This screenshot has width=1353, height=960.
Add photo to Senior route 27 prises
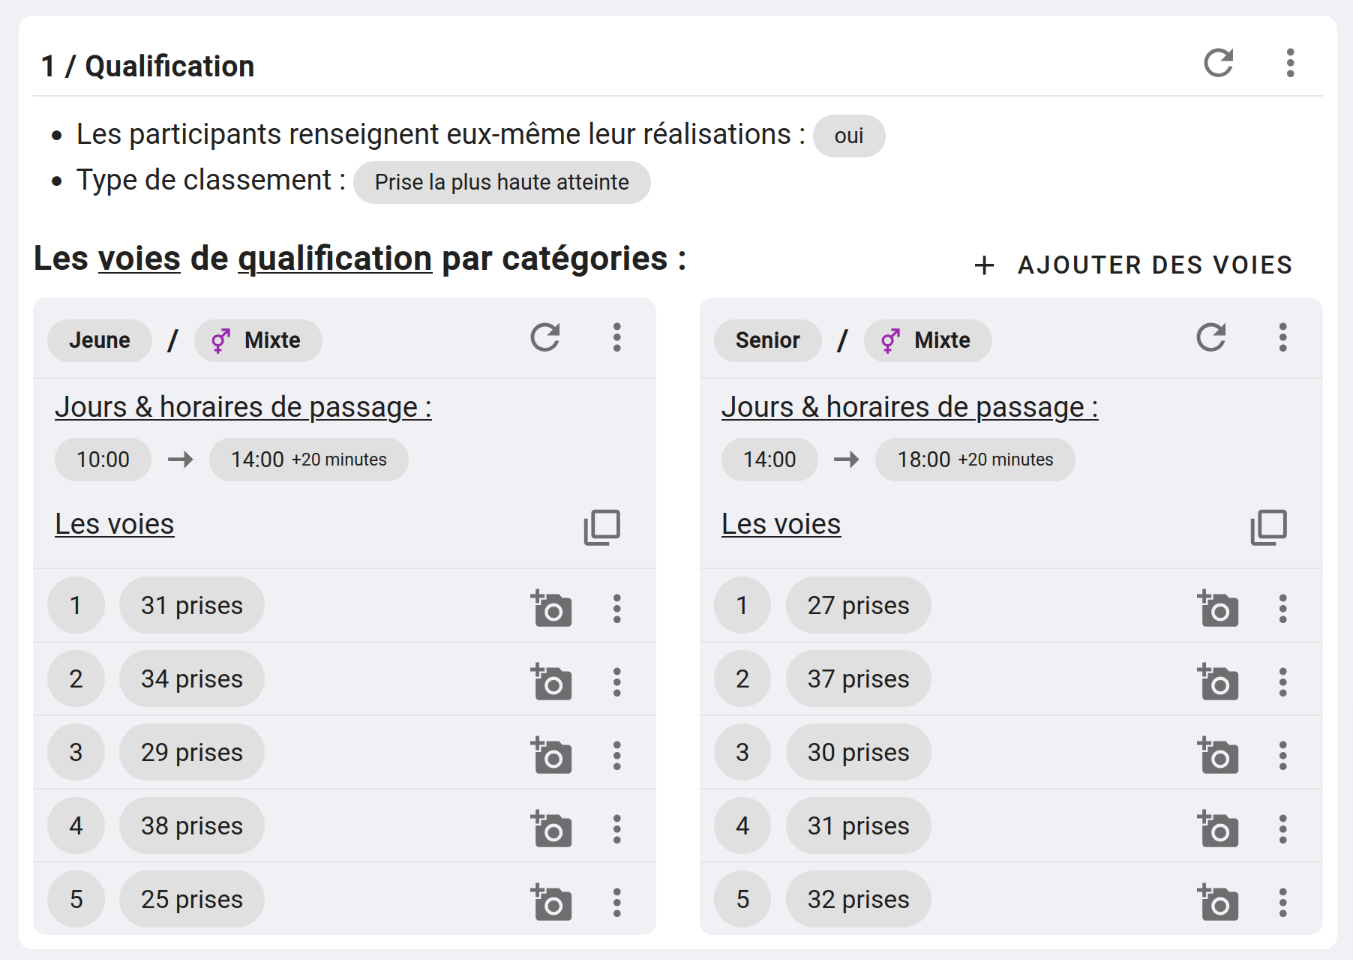[1218, 608]
